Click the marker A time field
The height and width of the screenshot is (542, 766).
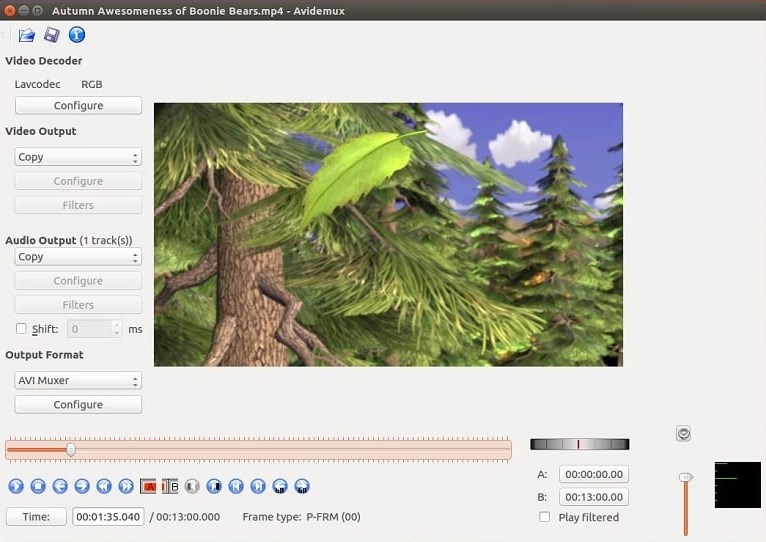[594, 474]
